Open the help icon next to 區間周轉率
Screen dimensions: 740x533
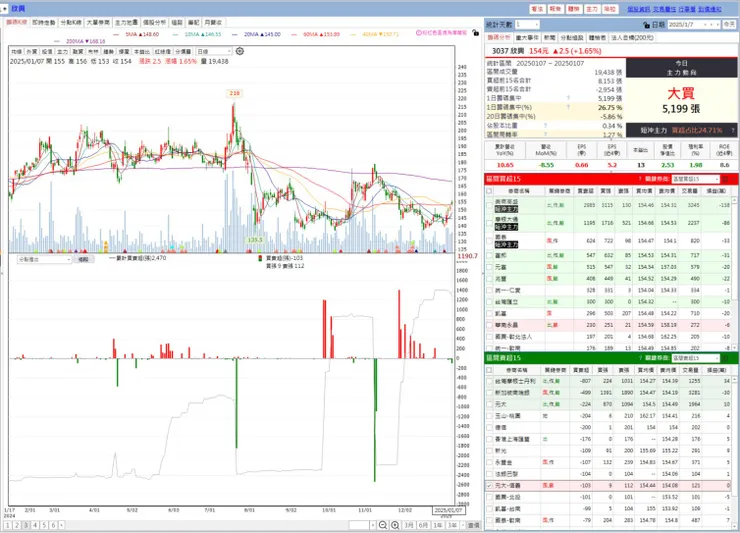545,135
